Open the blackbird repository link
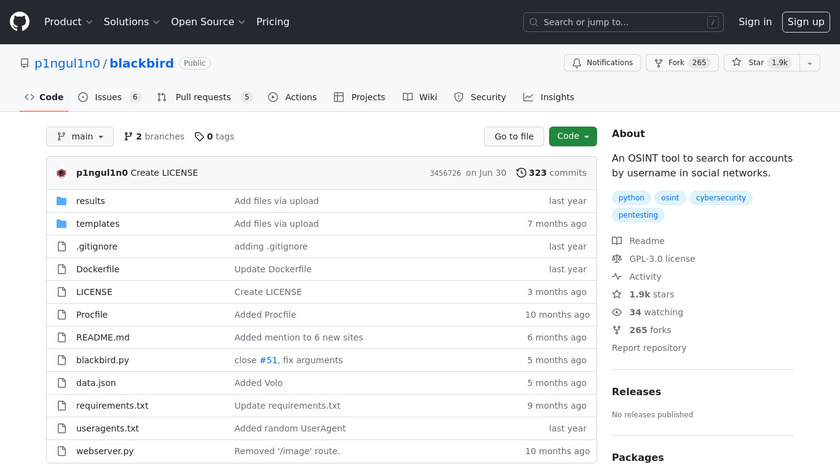Viewport: 840px width, 472px height. pyautogui.click(x=141, y=63)
